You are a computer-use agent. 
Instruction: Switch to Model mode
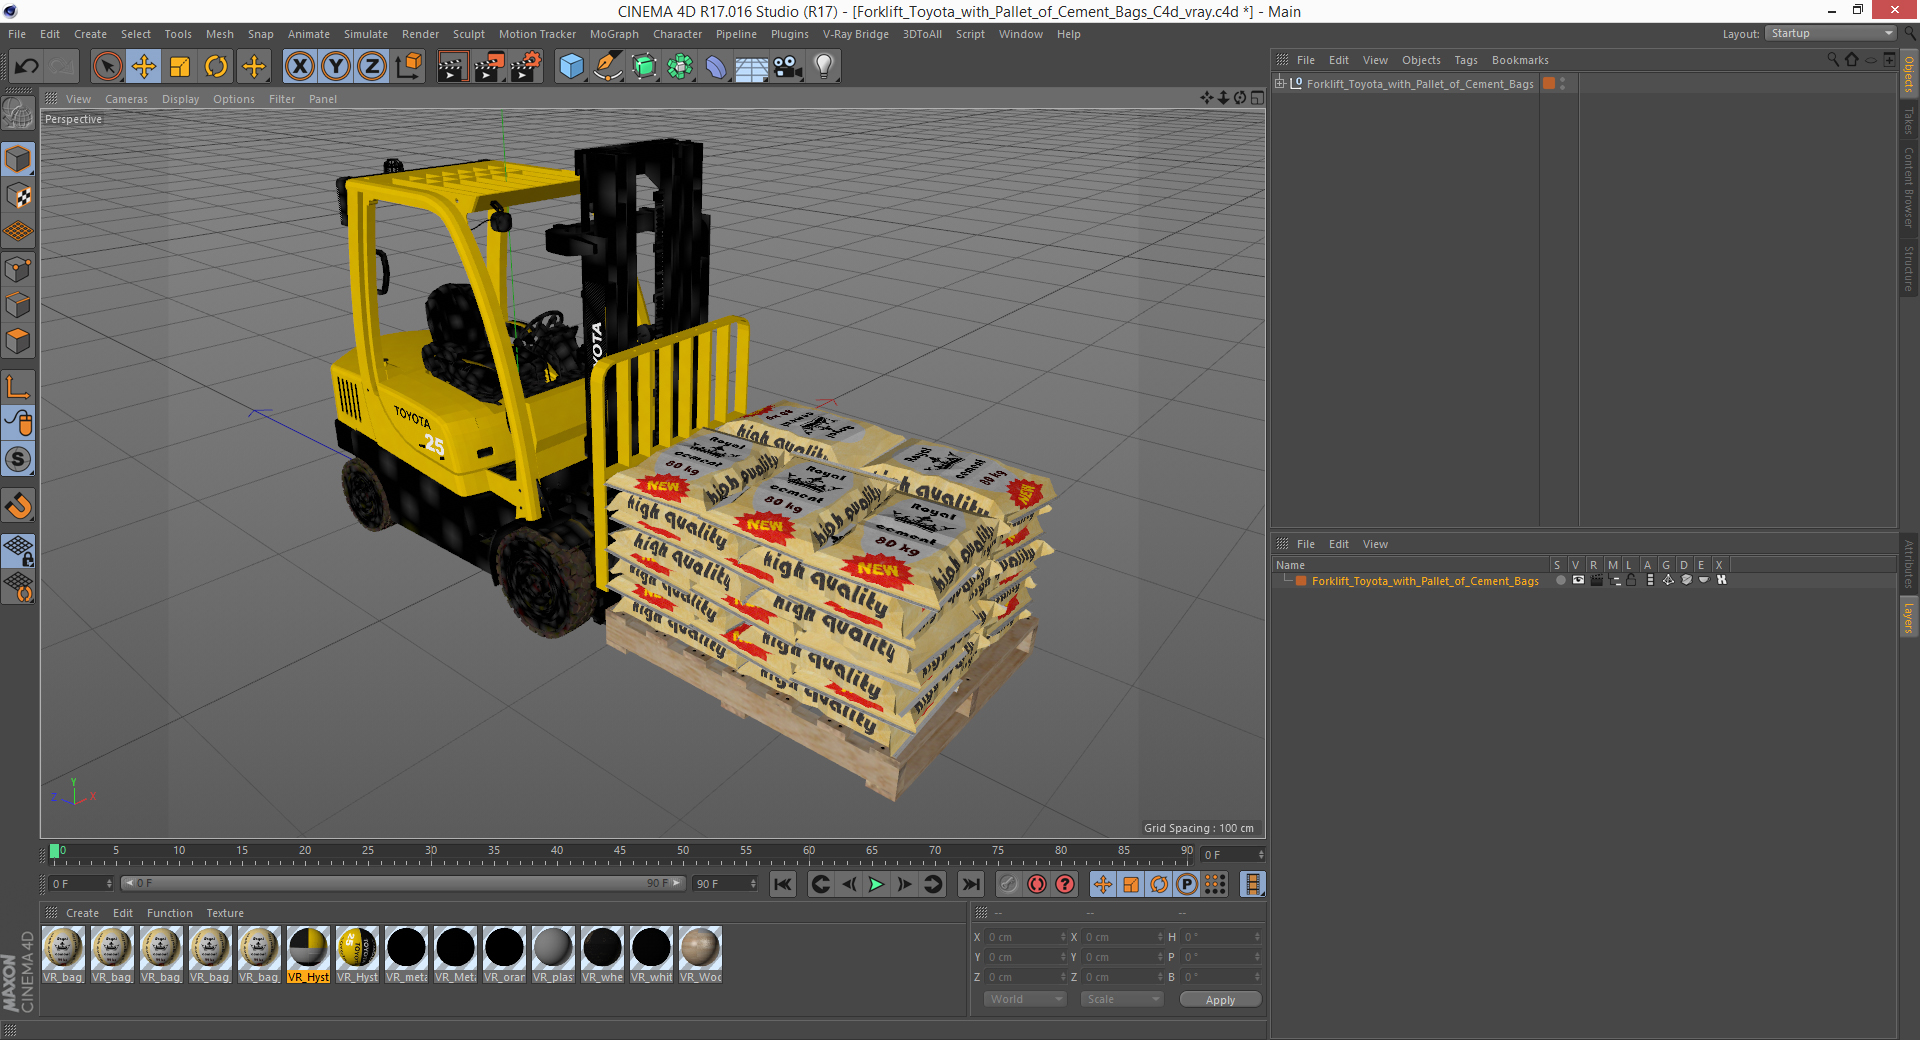(x=18, y=159)
